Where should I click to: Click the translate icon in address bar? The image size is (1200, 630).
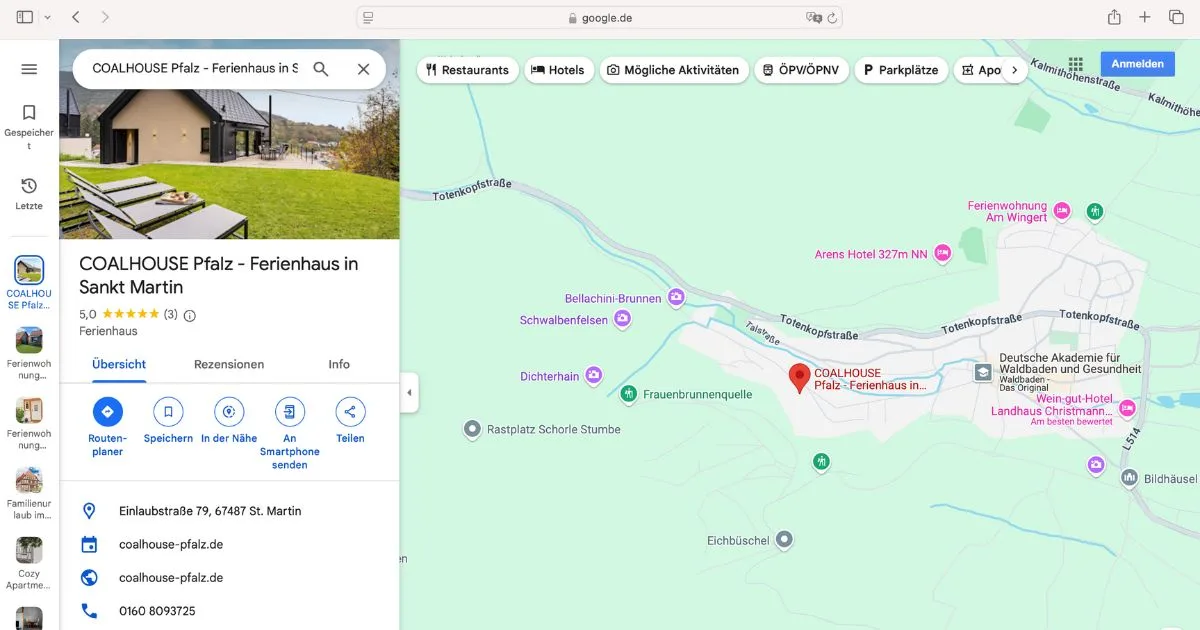814,17
